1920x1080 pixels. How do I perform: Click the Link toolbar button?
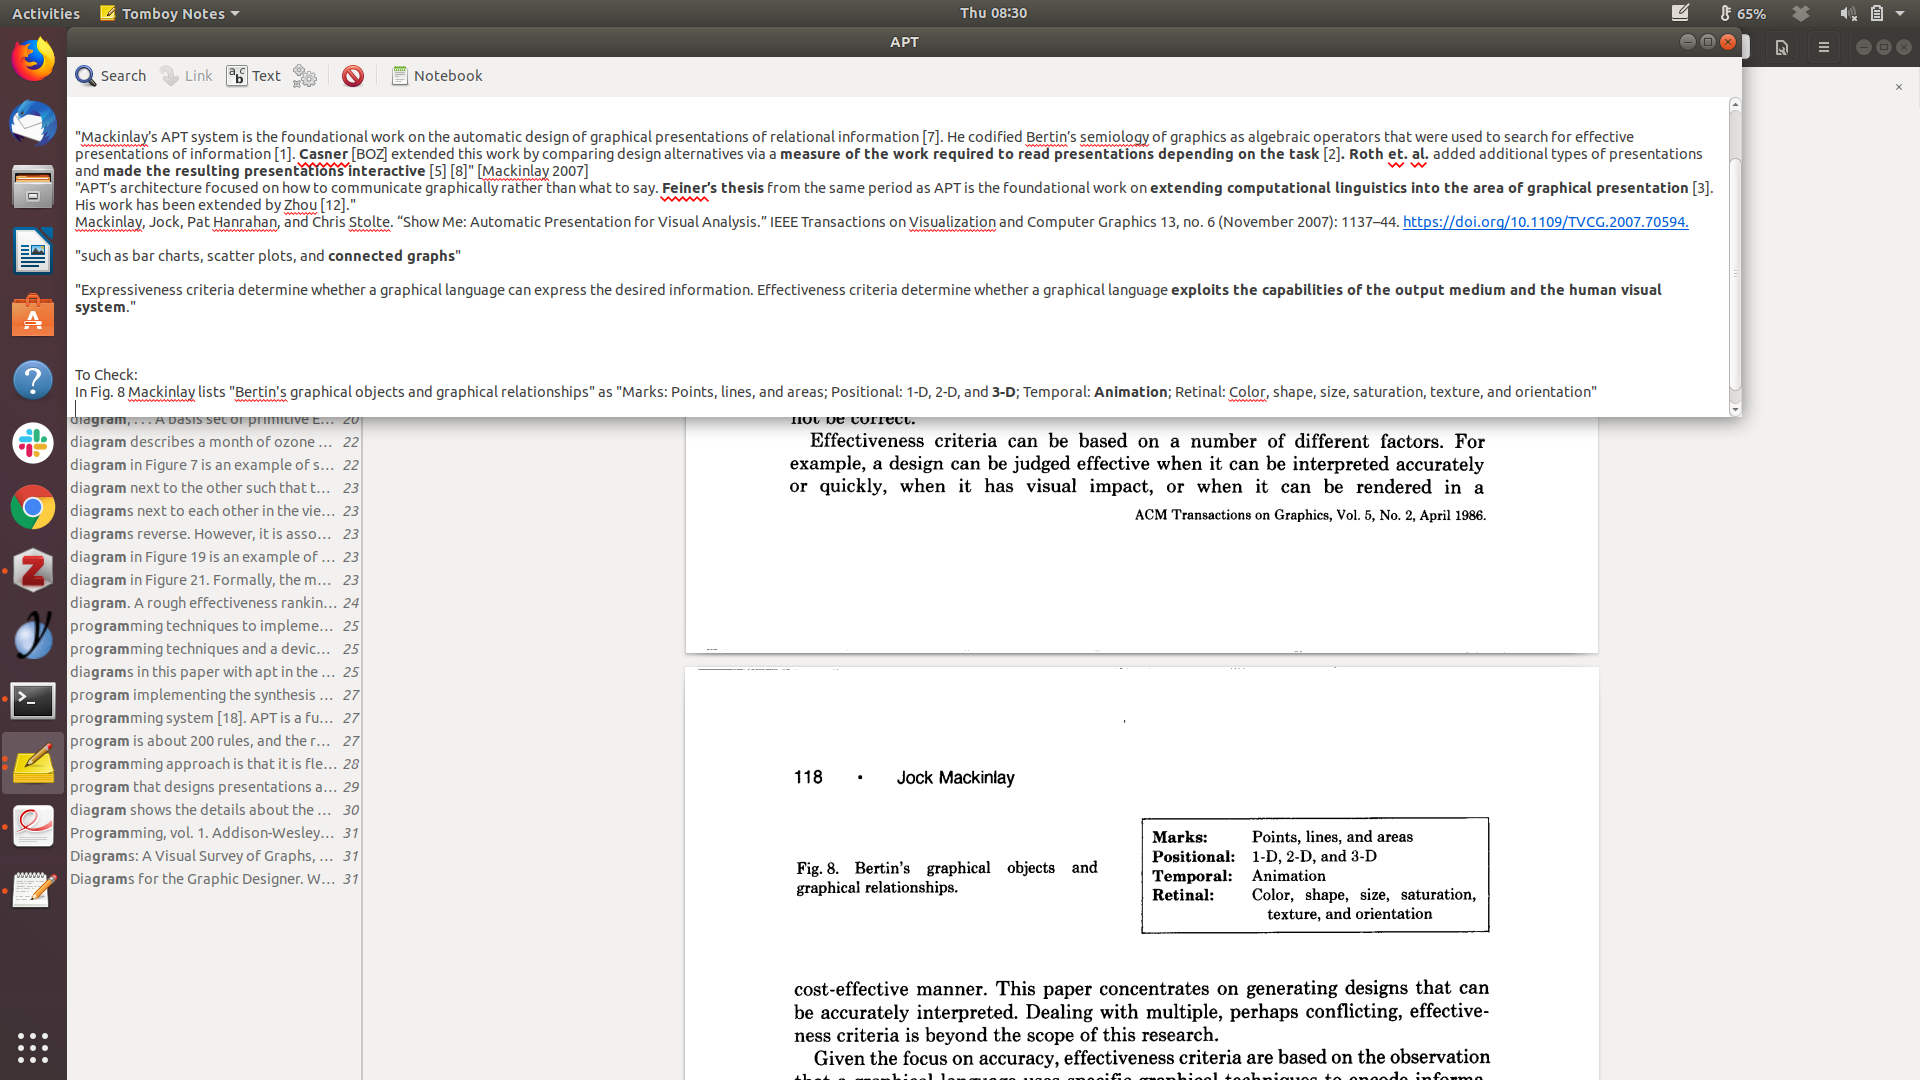coord(187,76)
